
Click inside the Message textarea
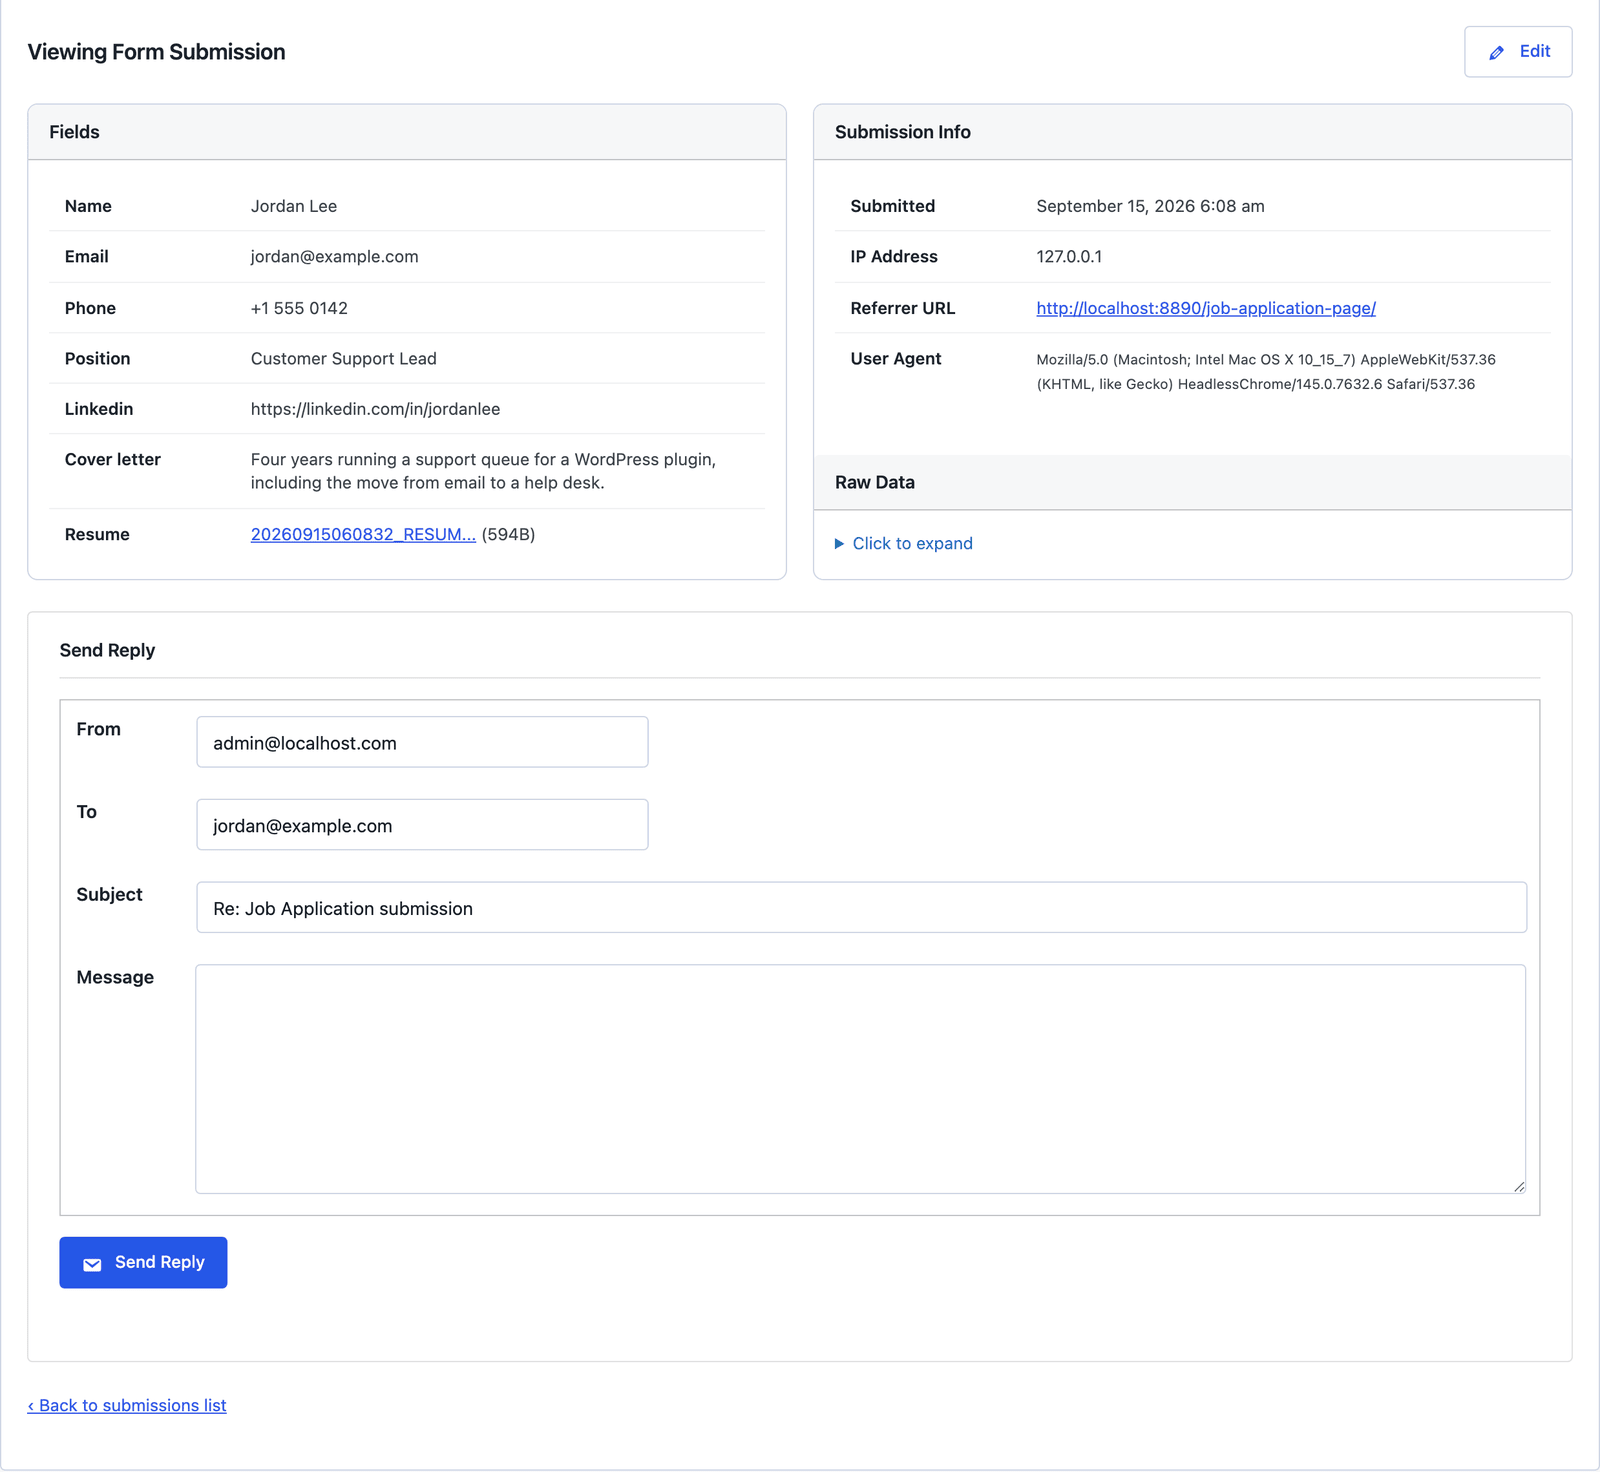pyautogui.click(x=860, y=1079)
